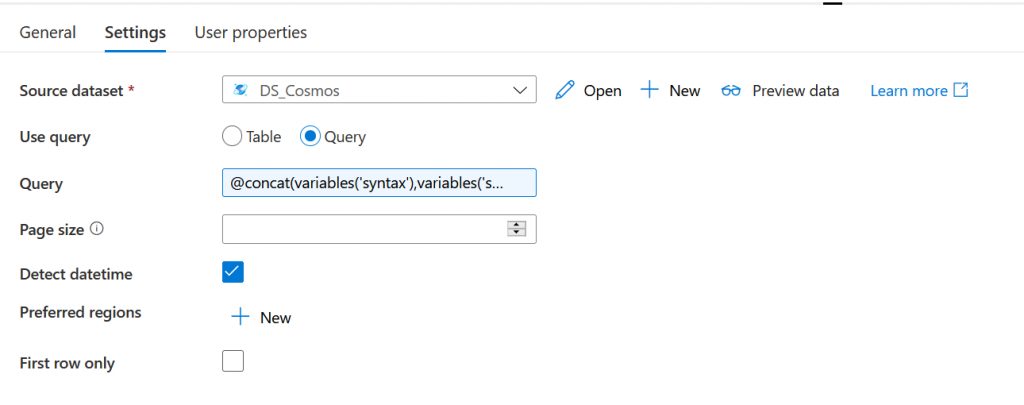Click the Page size info icon
This screenshot has height=405, width=1024.
97,228
